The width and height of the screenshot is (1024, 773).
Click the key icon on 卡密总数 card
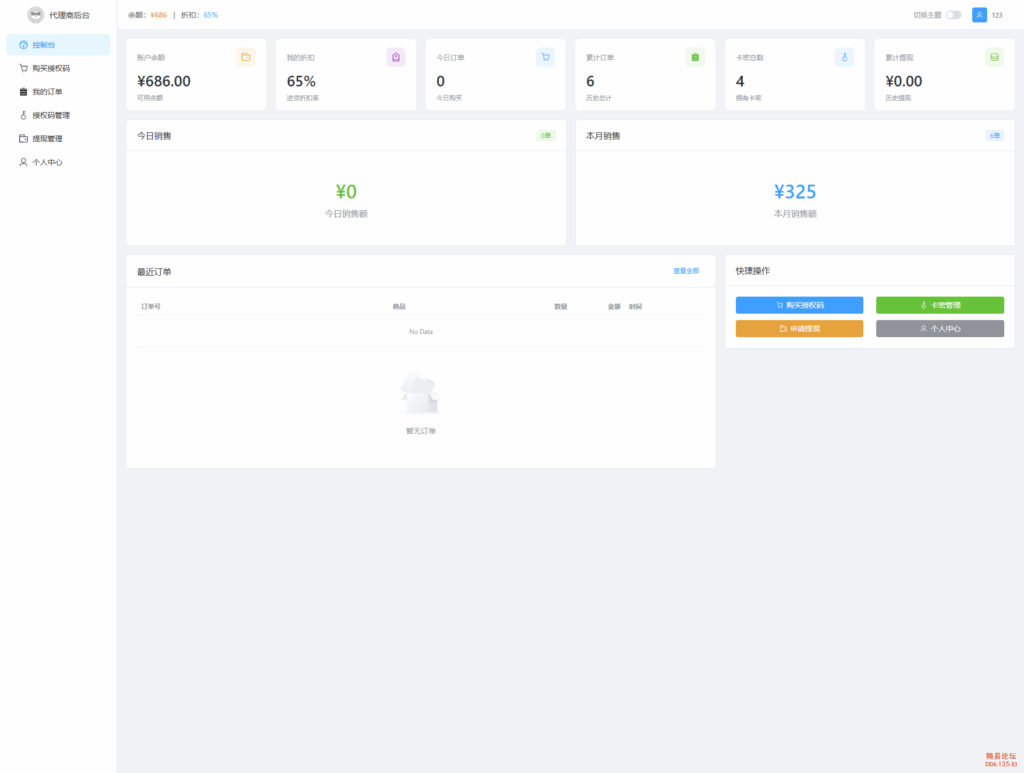pos(844,57)
